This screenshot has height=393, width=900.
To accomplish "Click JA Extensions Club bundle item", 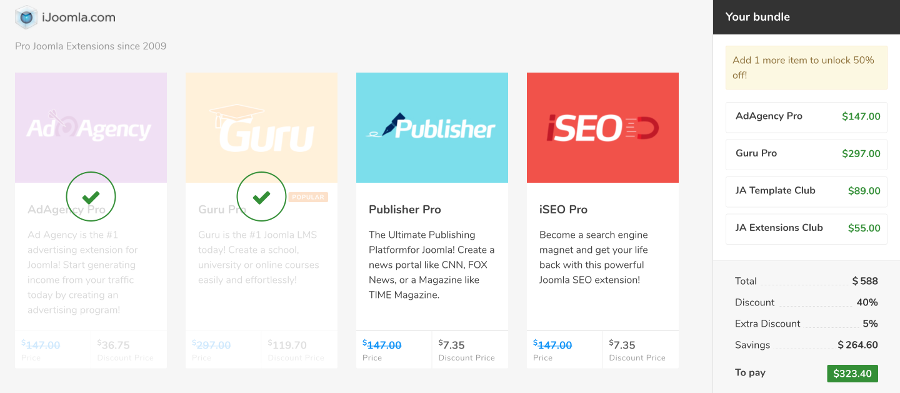I will pos(806,228).
